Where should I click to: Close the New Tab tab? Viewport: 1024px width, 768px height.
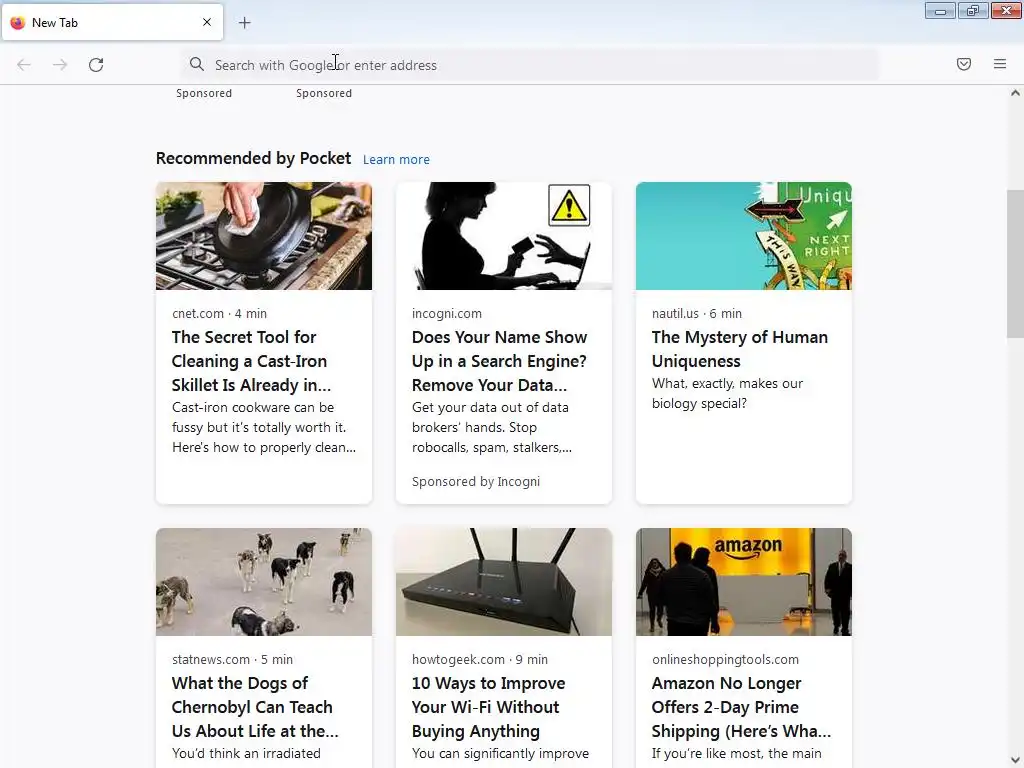point(207,22)
